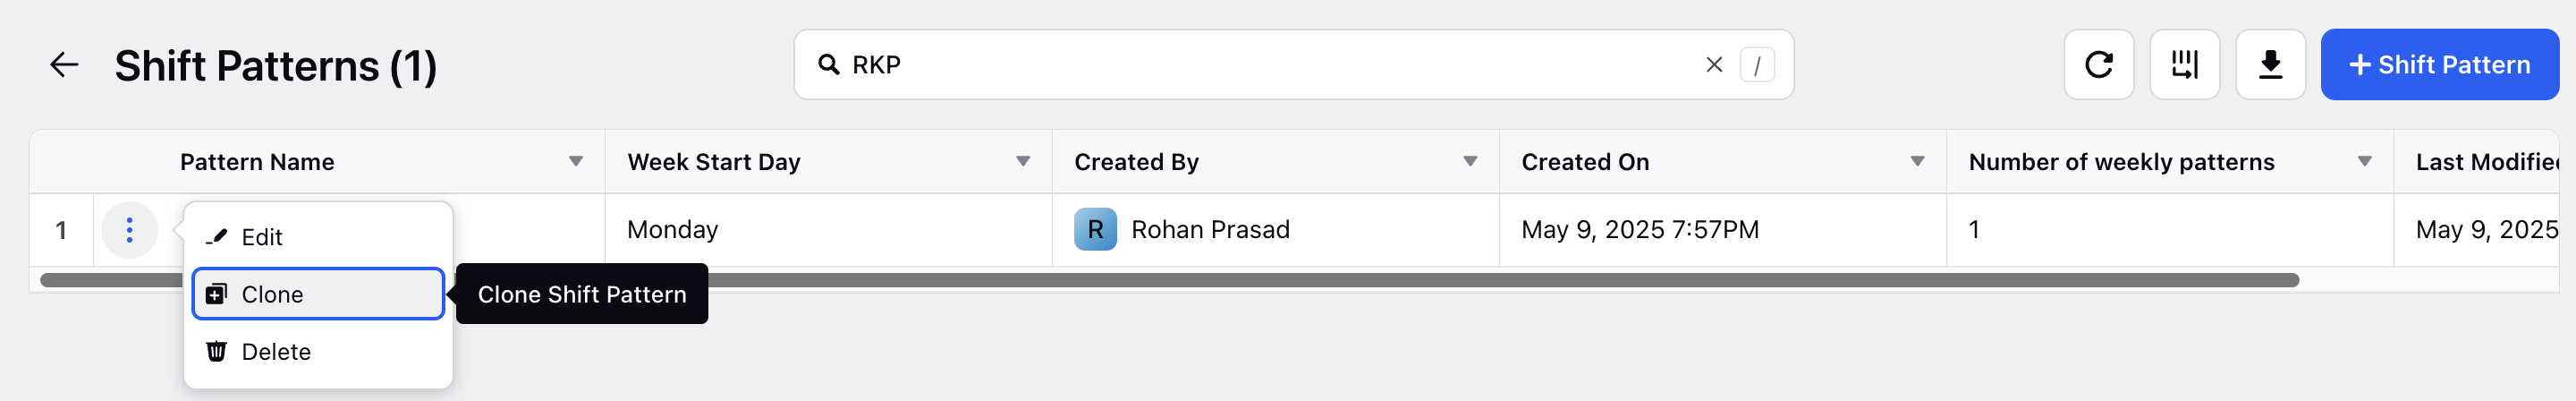Image resolution: width=2576 pixels, height=401 pixels.
Task: Click the refresh icon button
Action: click(2098, 65)
